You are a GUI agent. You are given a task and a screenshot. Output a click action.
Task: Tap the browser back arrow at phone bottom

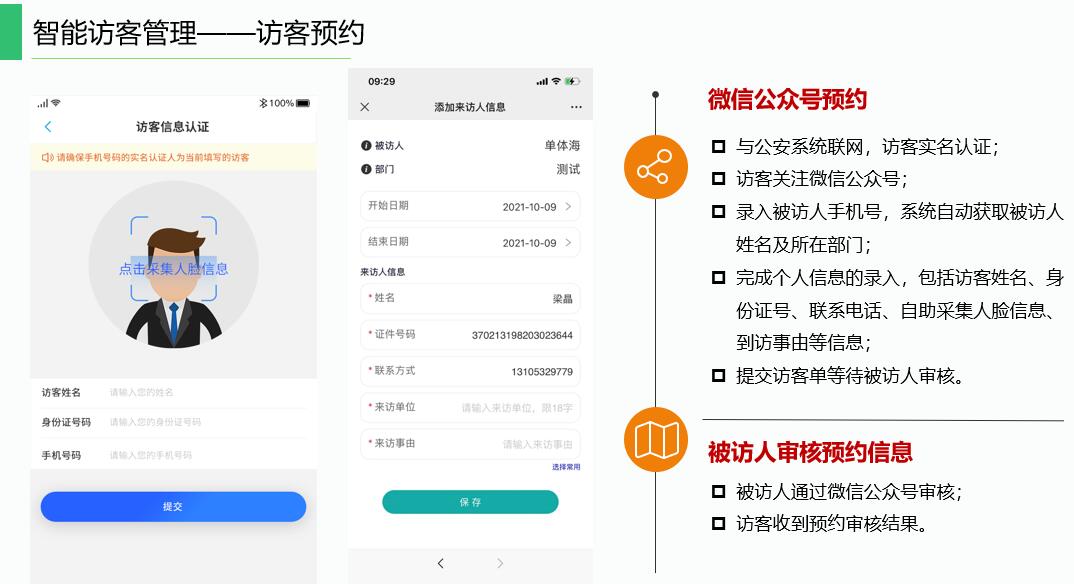tap(440, 564)
